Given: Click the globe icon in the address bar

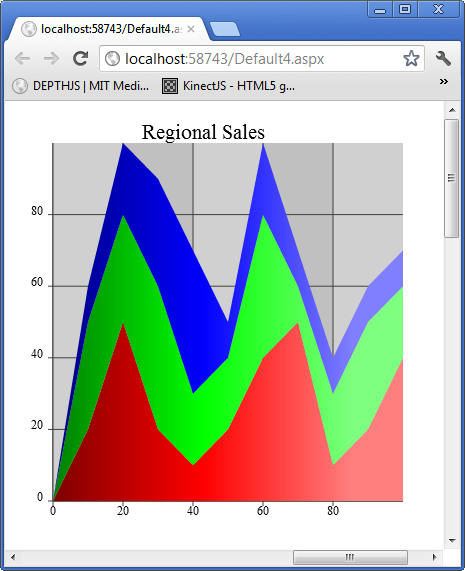Looking at the screenshot, I should point(113,59).
